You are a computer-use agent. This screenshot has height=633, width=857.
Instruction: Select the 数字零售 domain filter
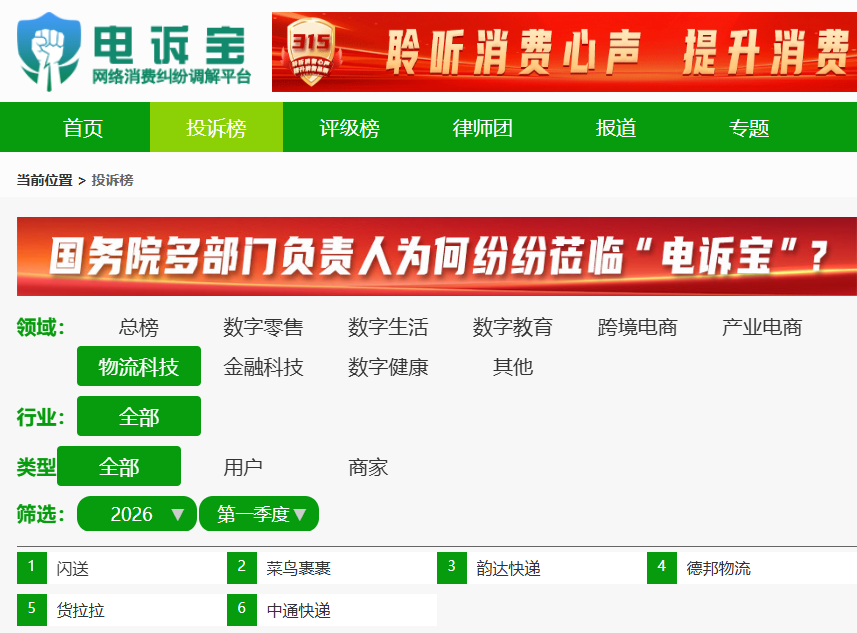click(263, 327)
